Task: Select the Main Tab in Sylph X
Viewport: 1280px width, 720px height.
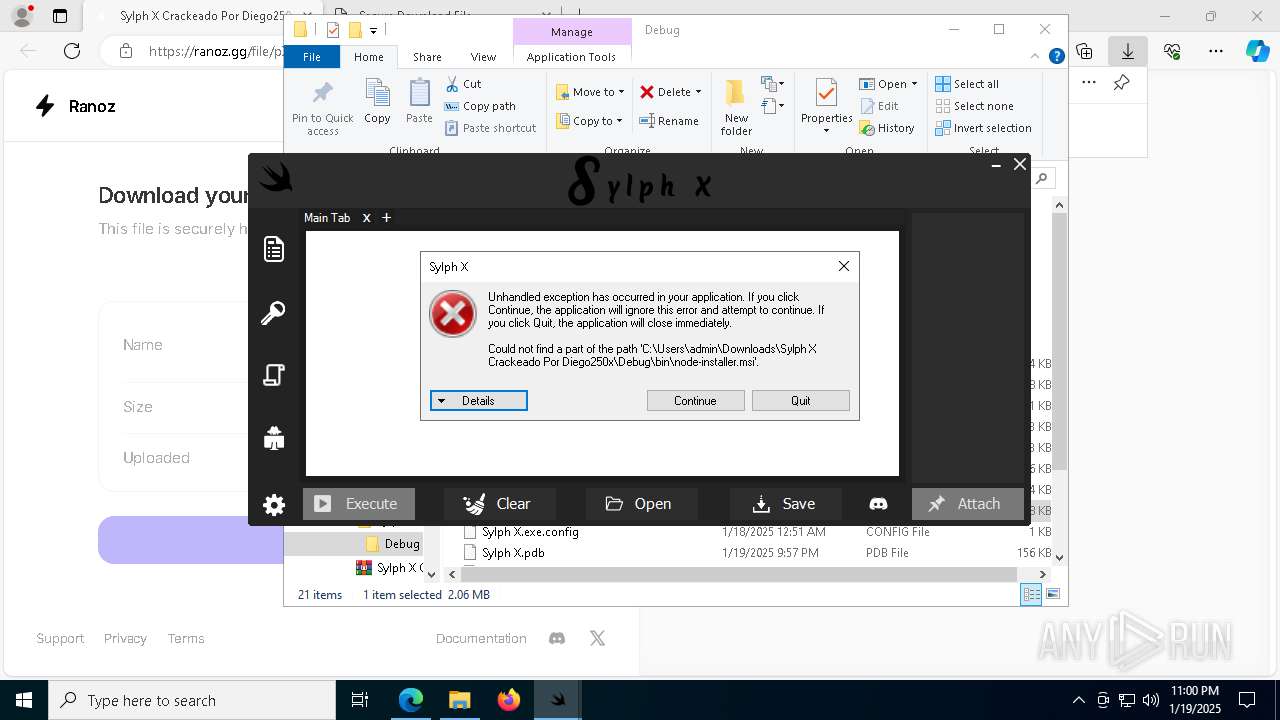Action: coord(327,217)
